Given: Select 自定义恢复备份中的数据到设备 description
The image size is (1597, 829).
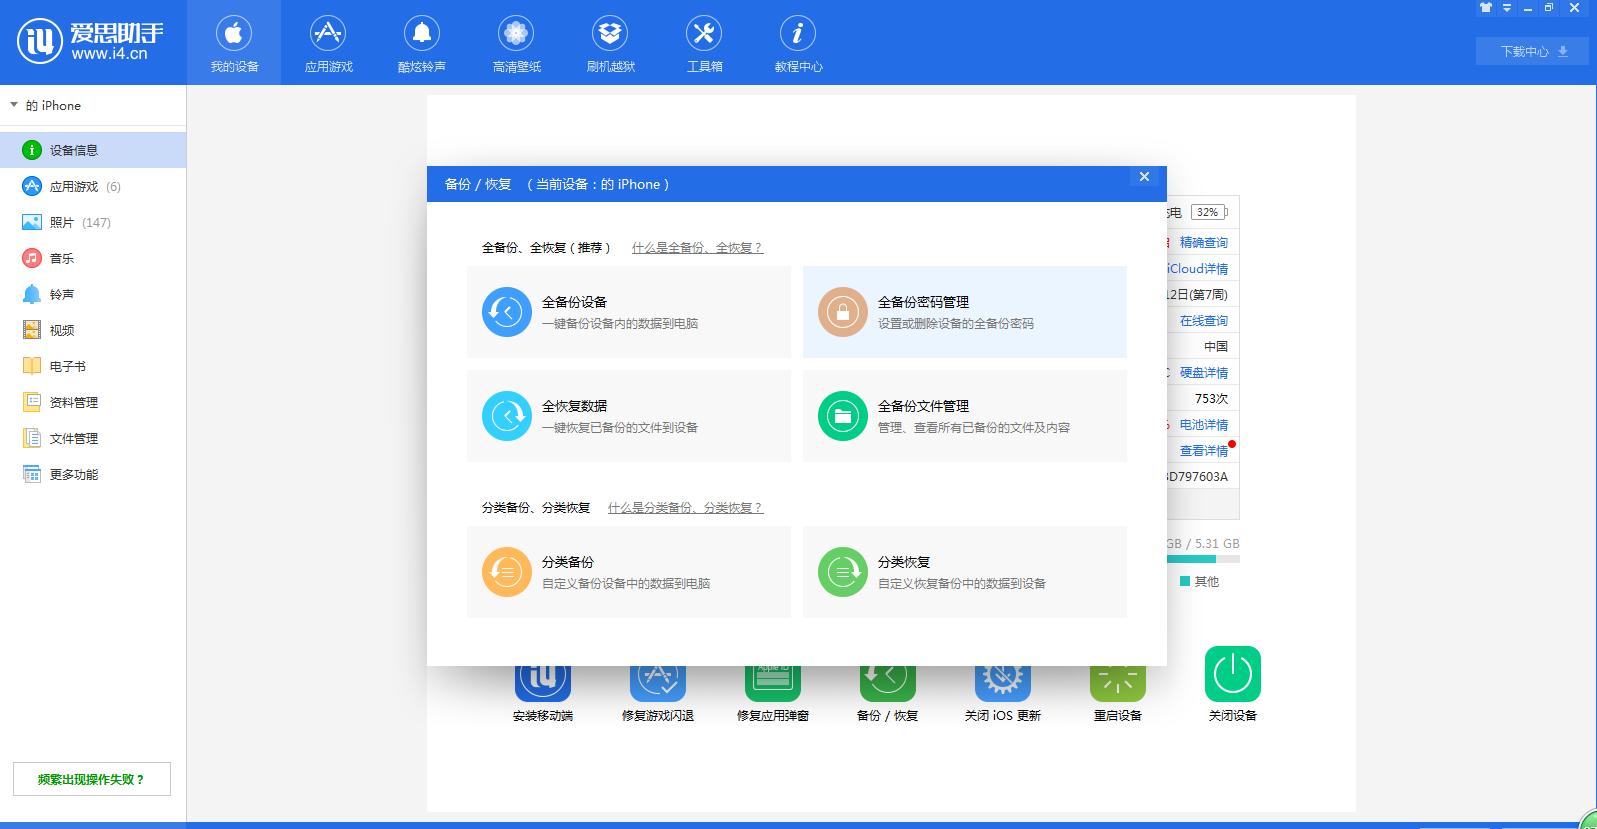Looking at the screenshot, I should point(962,584).
